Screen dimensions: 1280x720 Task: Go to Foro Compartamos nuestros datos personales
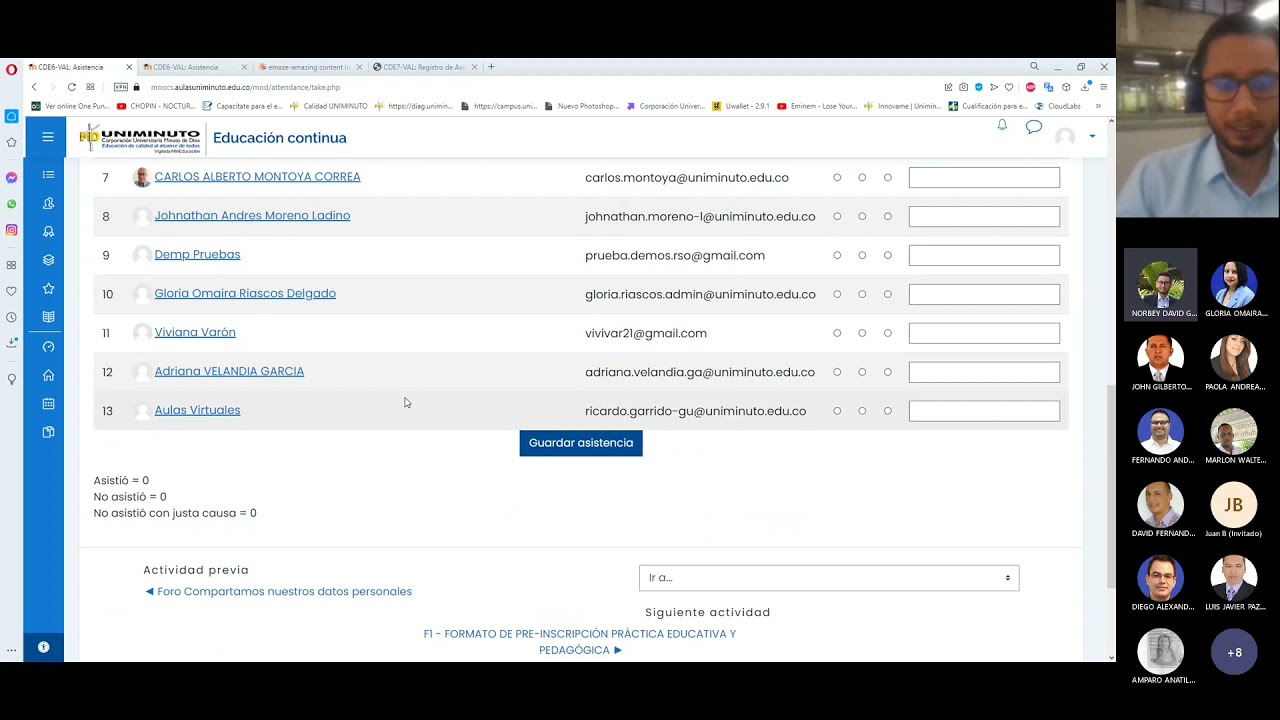pos(278,592)
